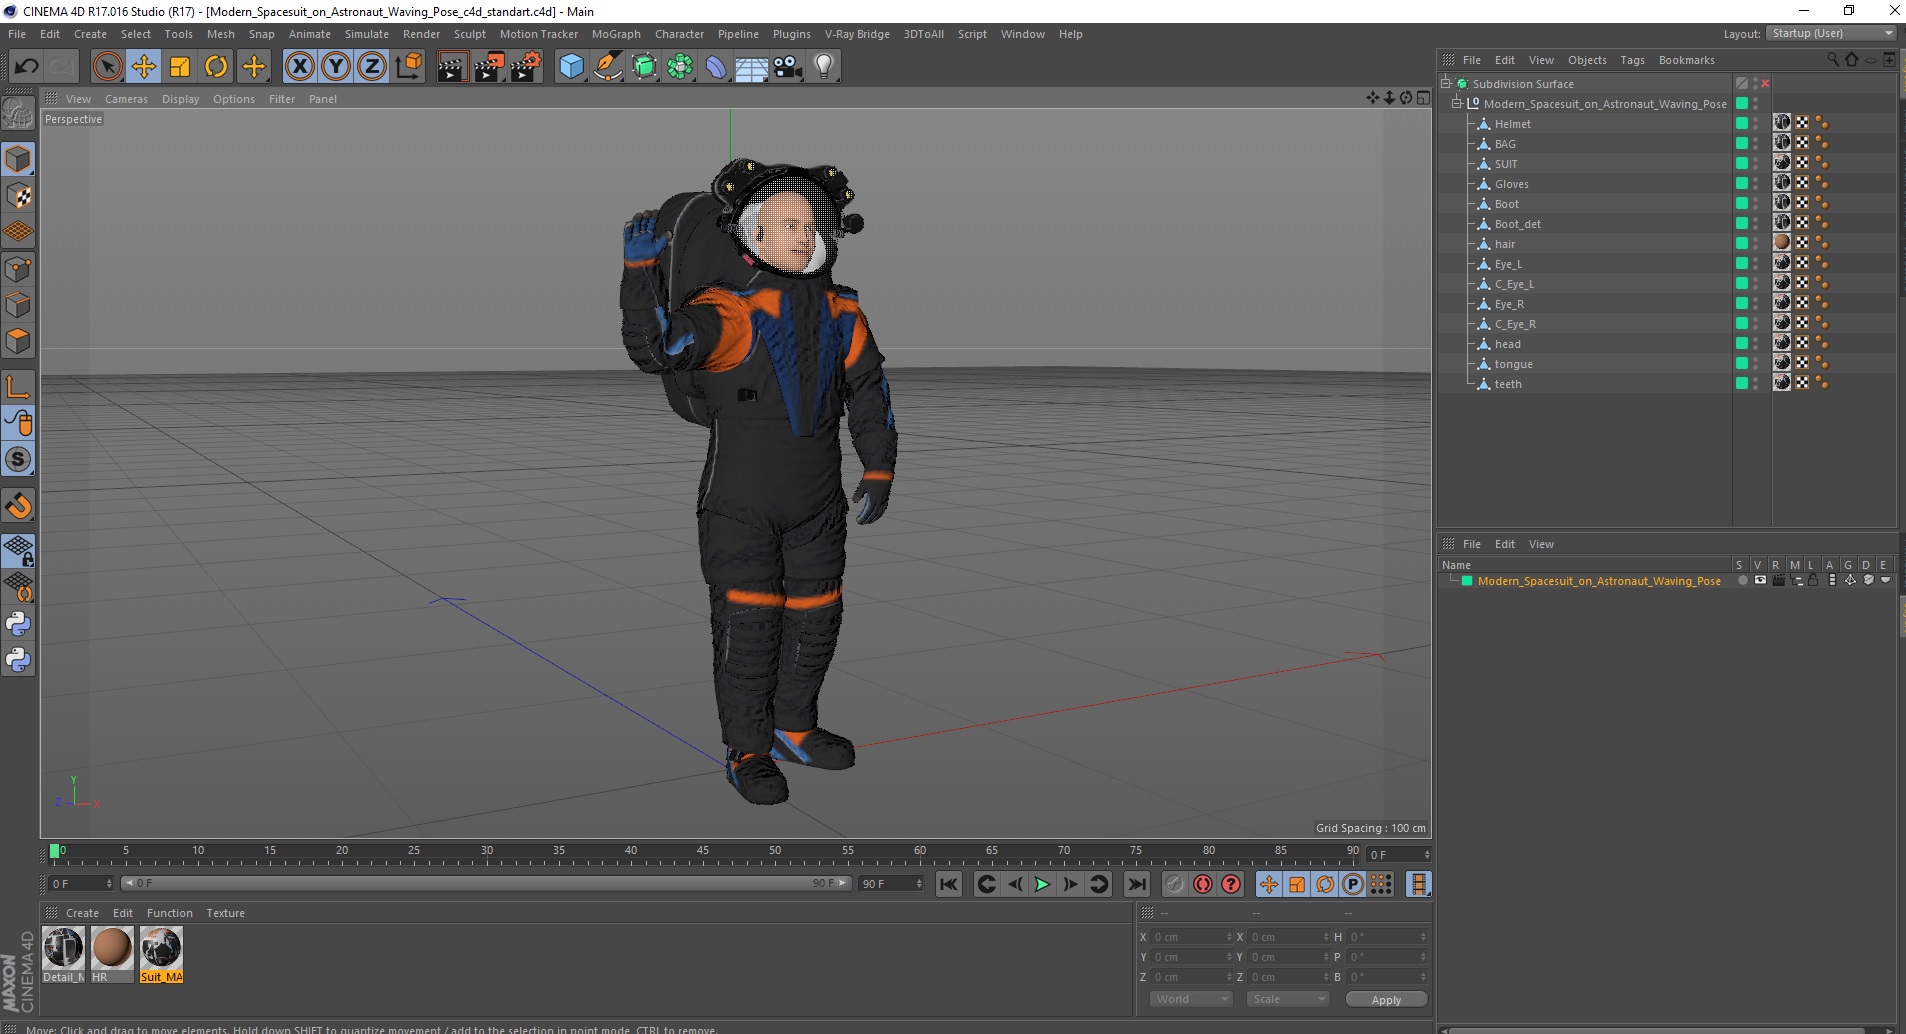Toggle X axis lock
Image resolution: width=1906 pixels, height=1034 pixels.
[299, 67]
